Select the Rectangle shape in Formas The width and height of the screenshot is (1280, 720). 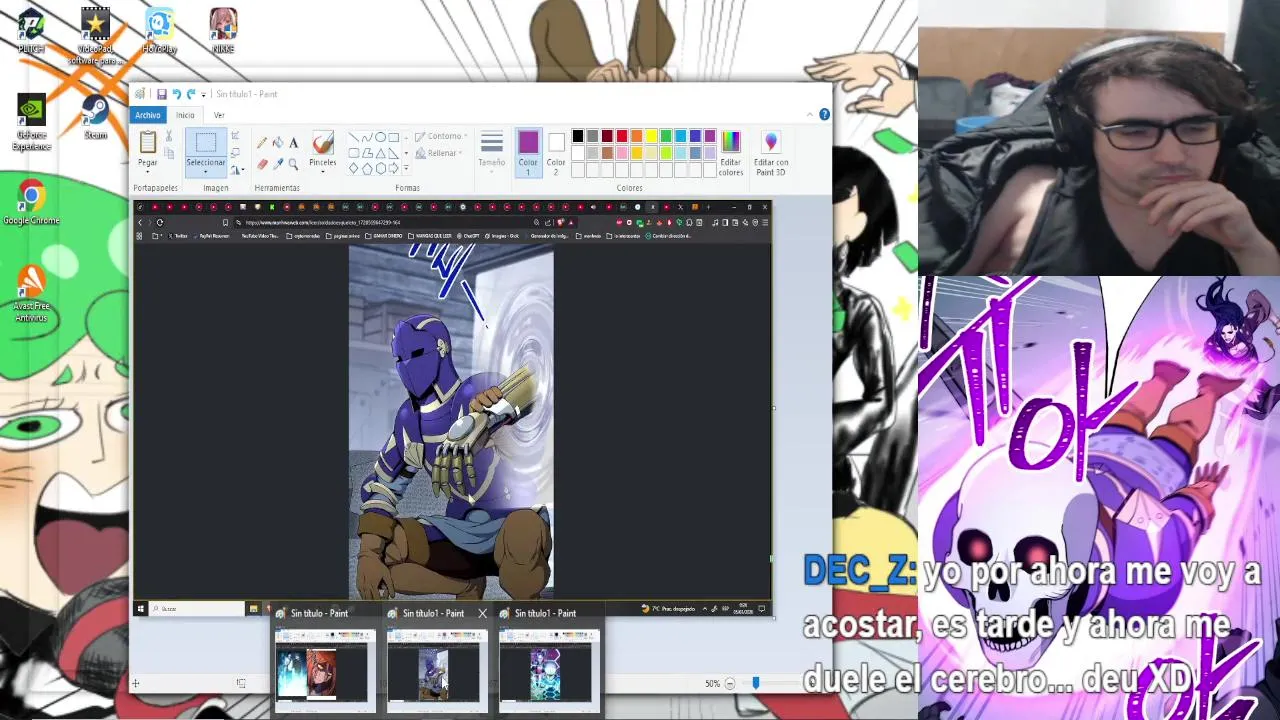[393, 137]
